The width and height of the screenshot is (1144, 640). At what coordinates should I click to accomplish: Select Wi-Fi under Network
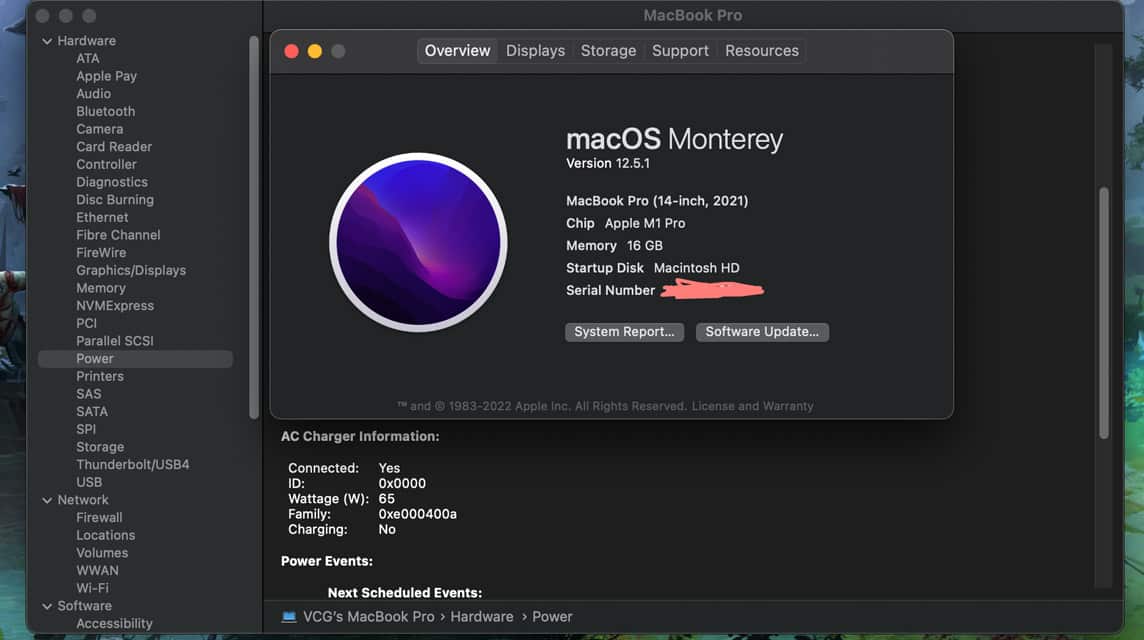pos(93,588)
